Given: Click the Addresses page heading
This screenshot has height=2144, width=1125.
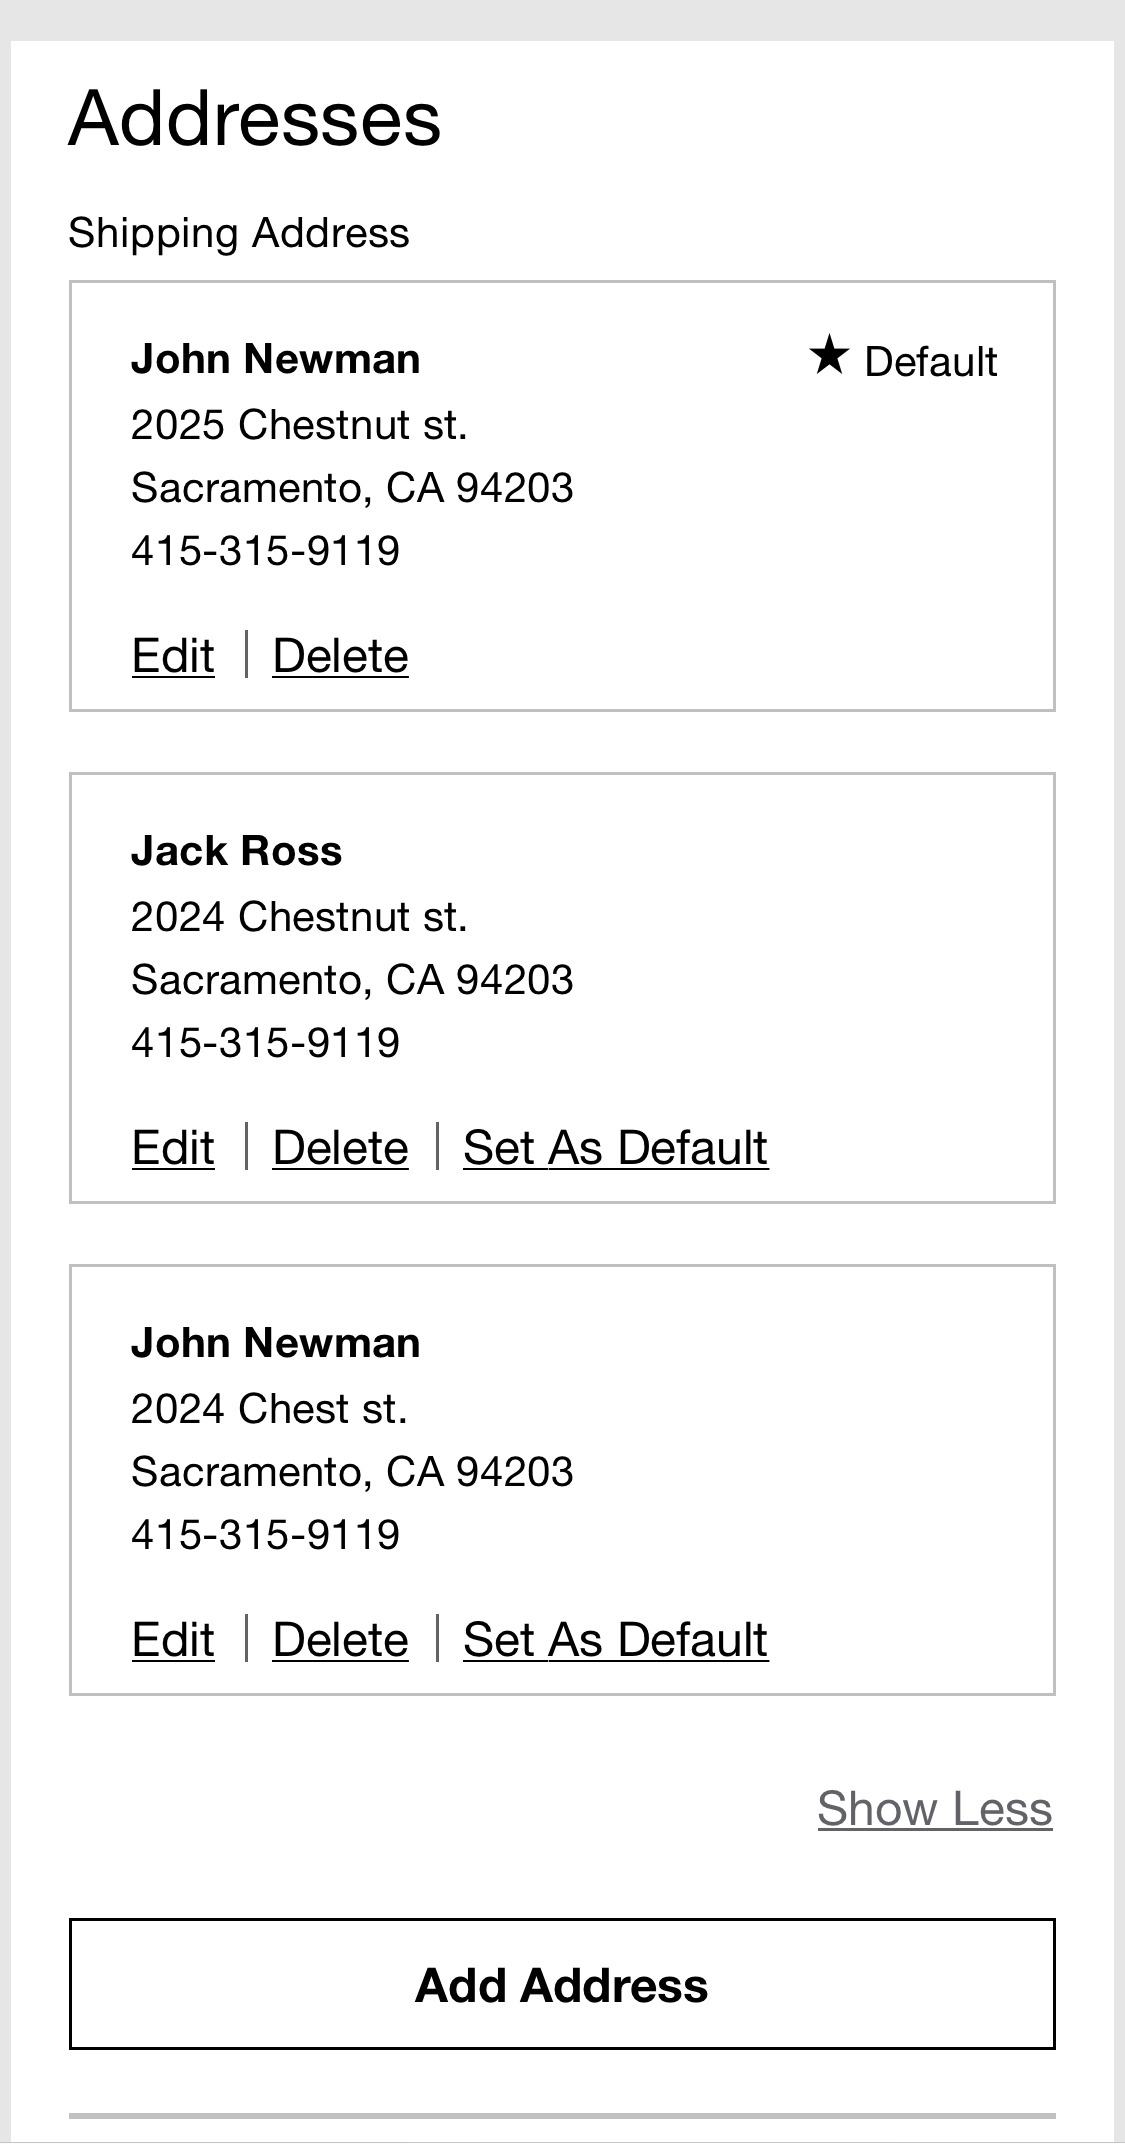Looking at the screenshot, I should pyautogui.click(x=254, y=122).
